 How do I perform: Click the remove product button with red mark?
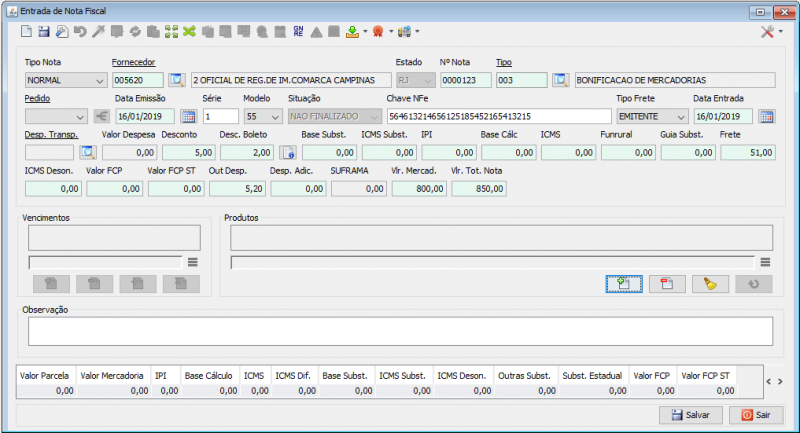tap(667, 284)
